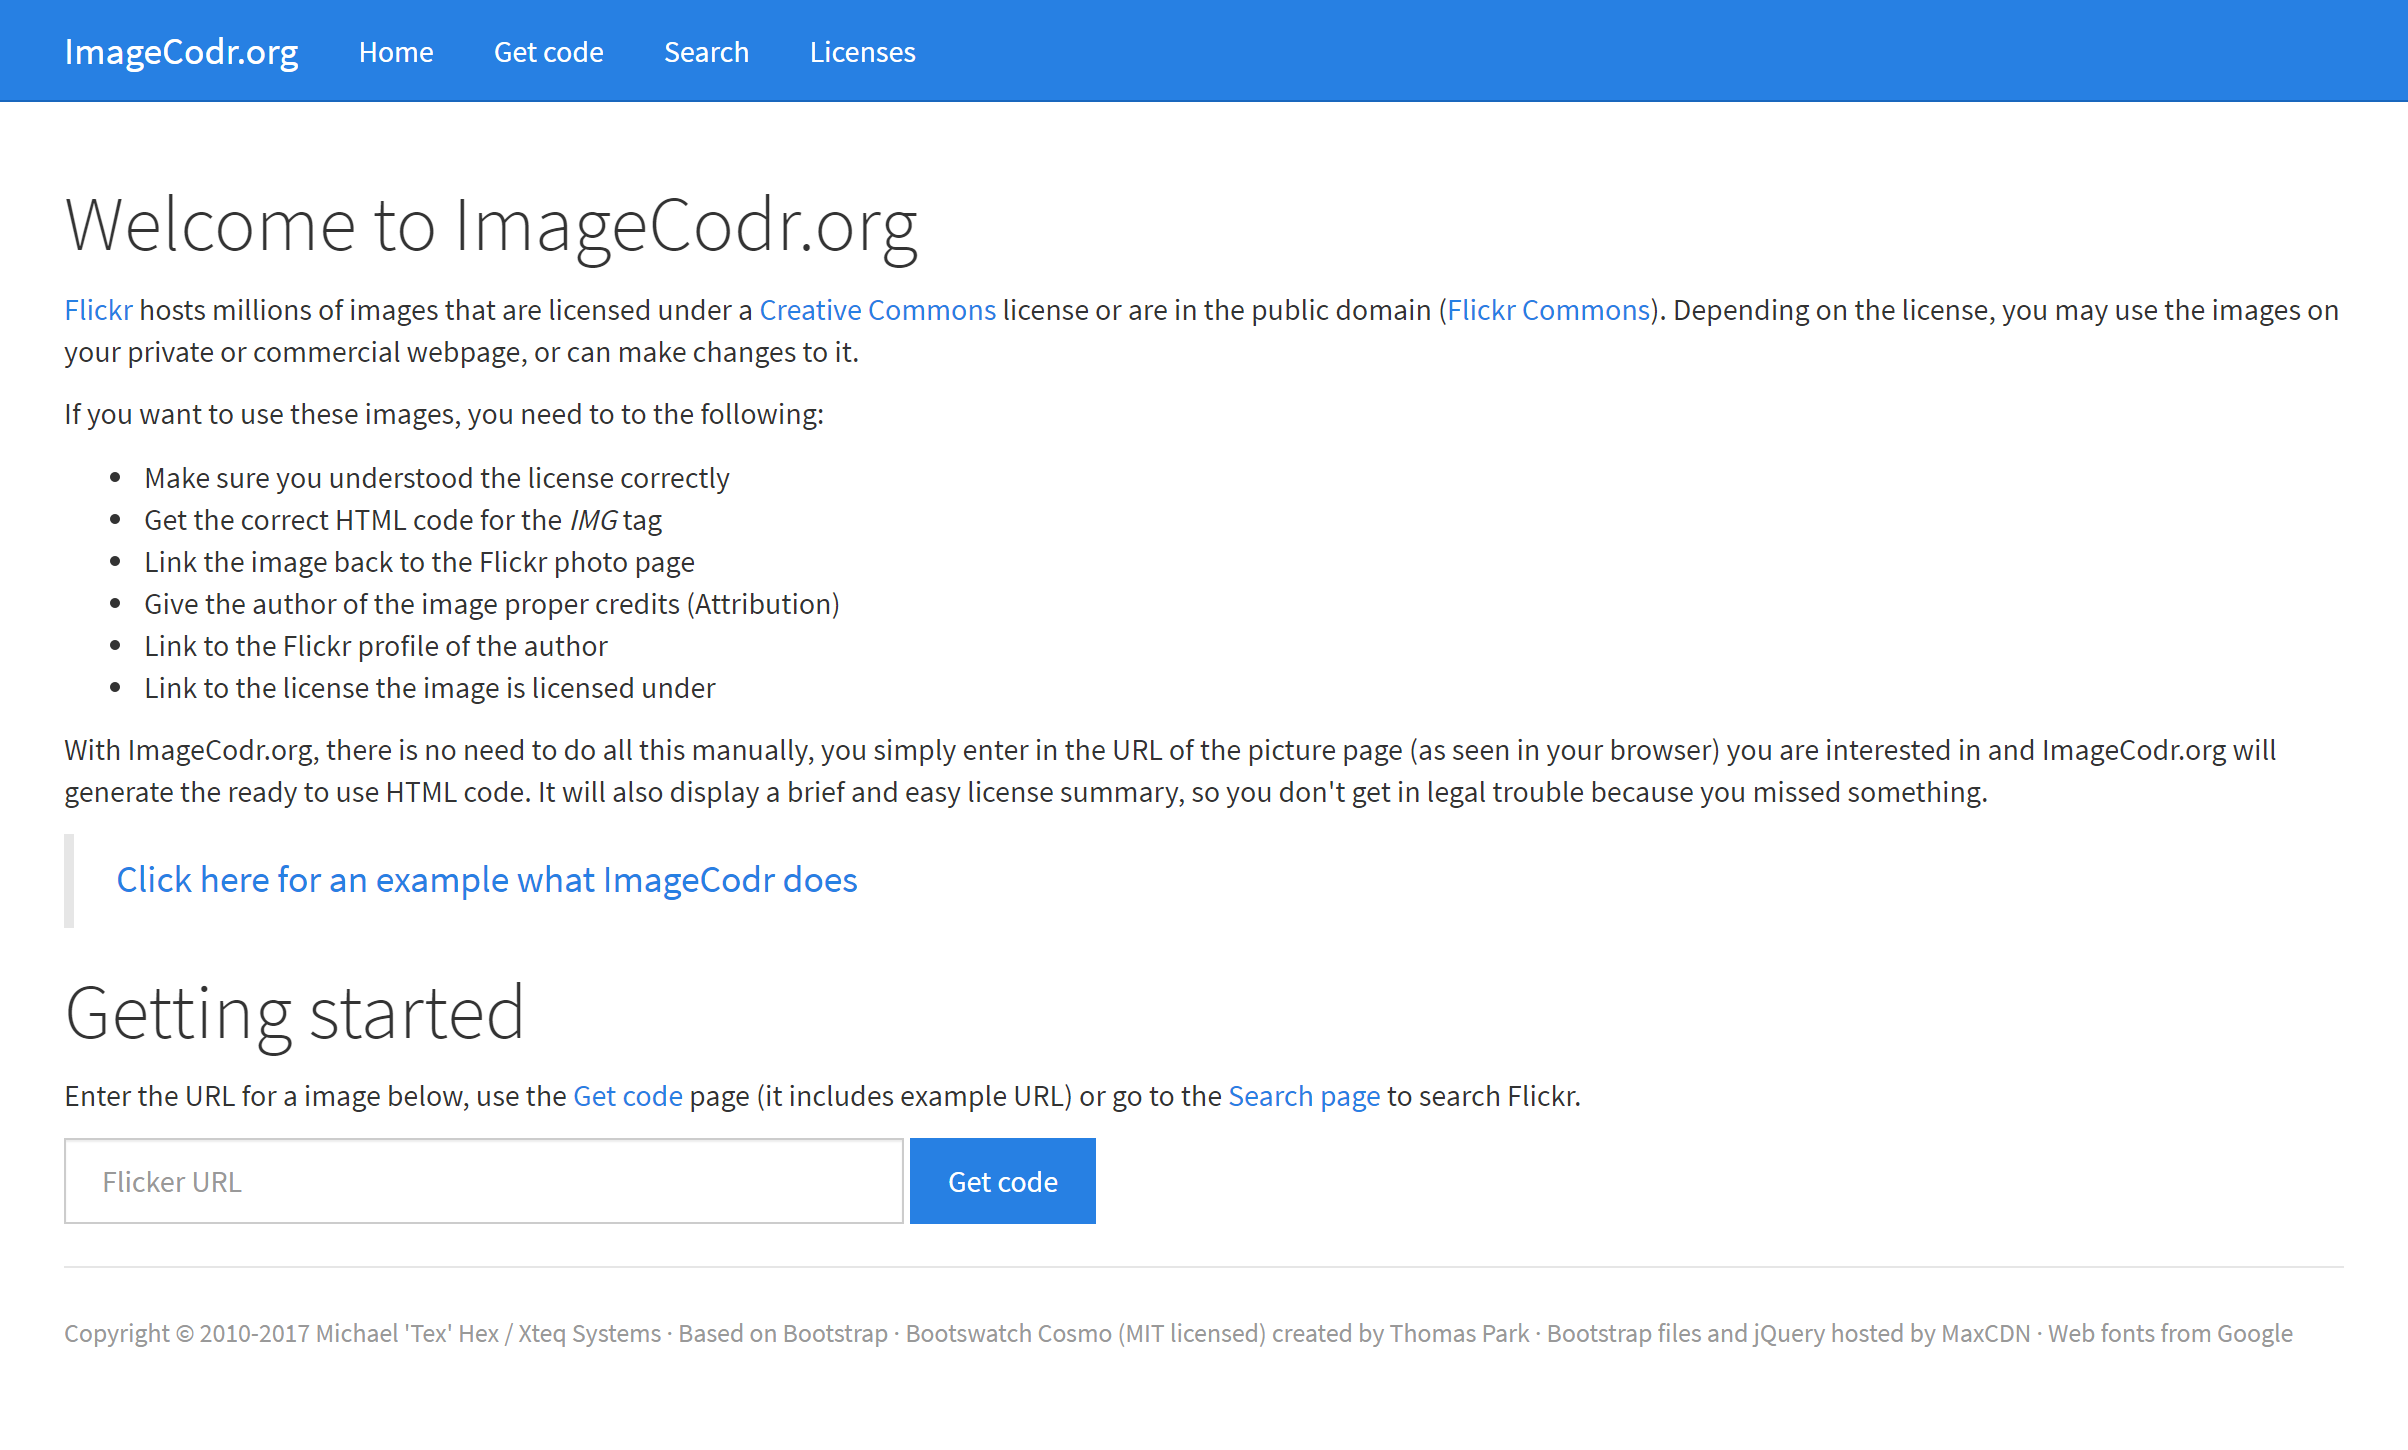Follow the Search page link
The image size is (2408, 1450).
pos(1304,1096)
